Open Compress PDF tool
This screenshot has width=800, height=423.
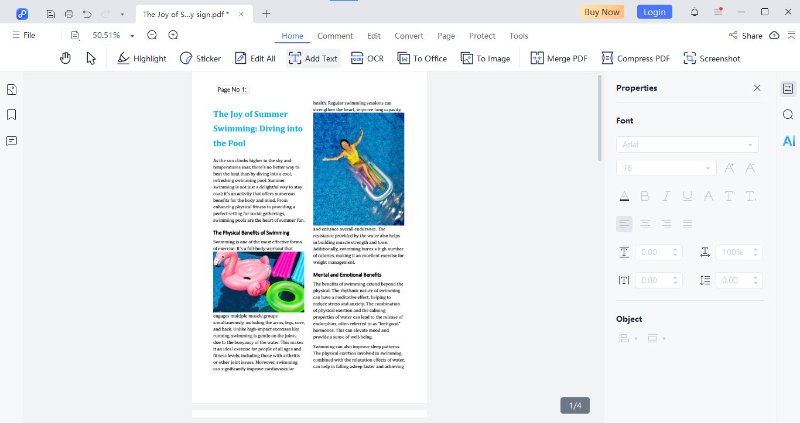tap(635, 58)
